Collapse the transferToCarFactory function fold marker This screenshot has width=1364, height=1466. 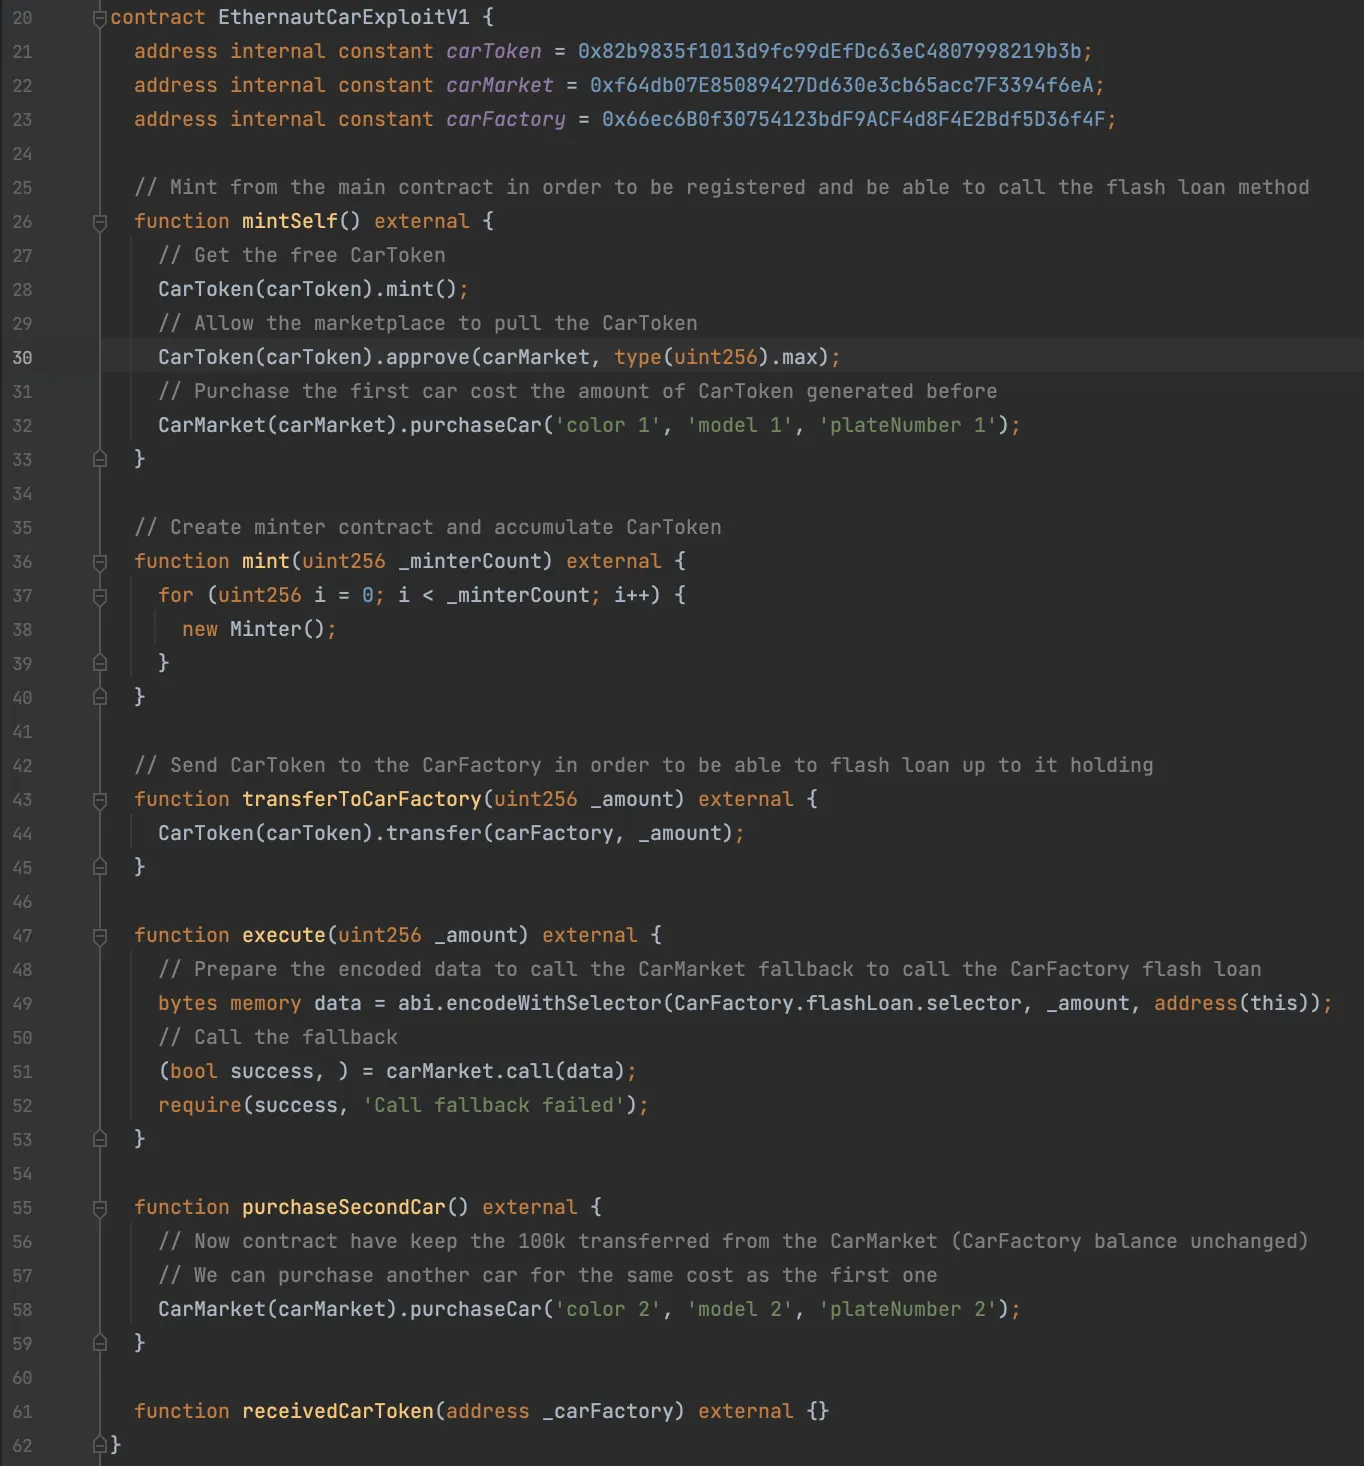tap(99, 800)
